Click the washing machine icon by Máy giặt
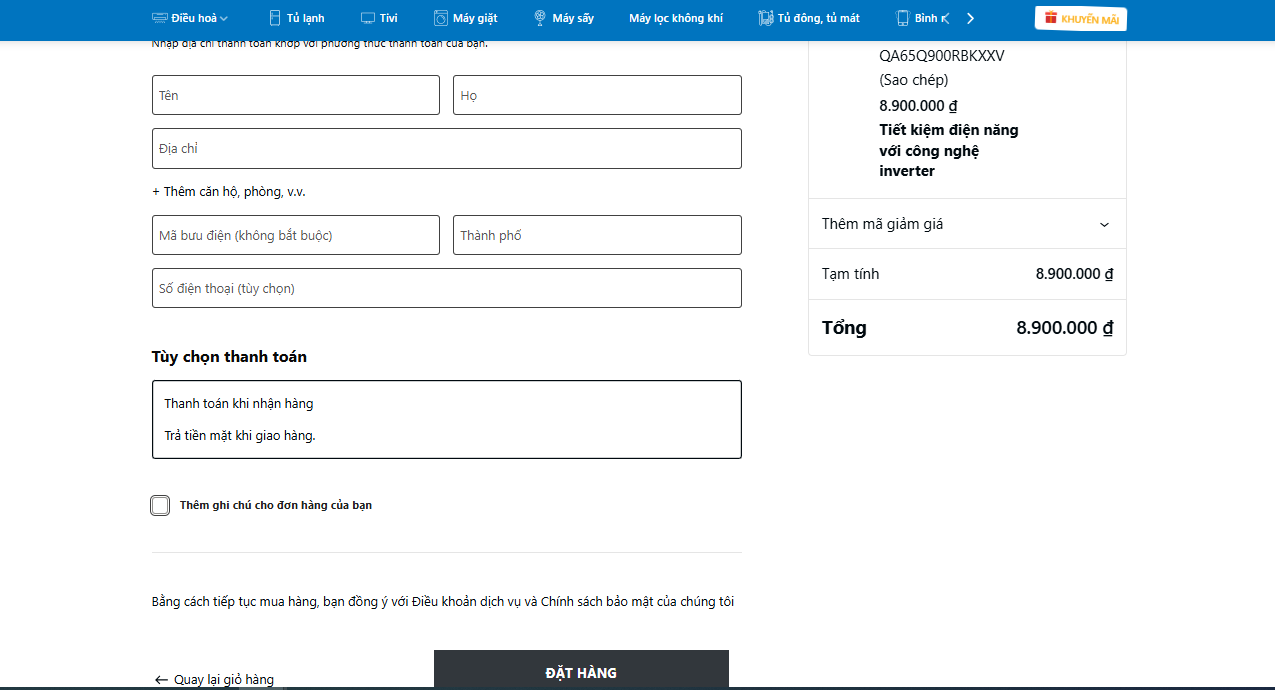 pos(441,18)
